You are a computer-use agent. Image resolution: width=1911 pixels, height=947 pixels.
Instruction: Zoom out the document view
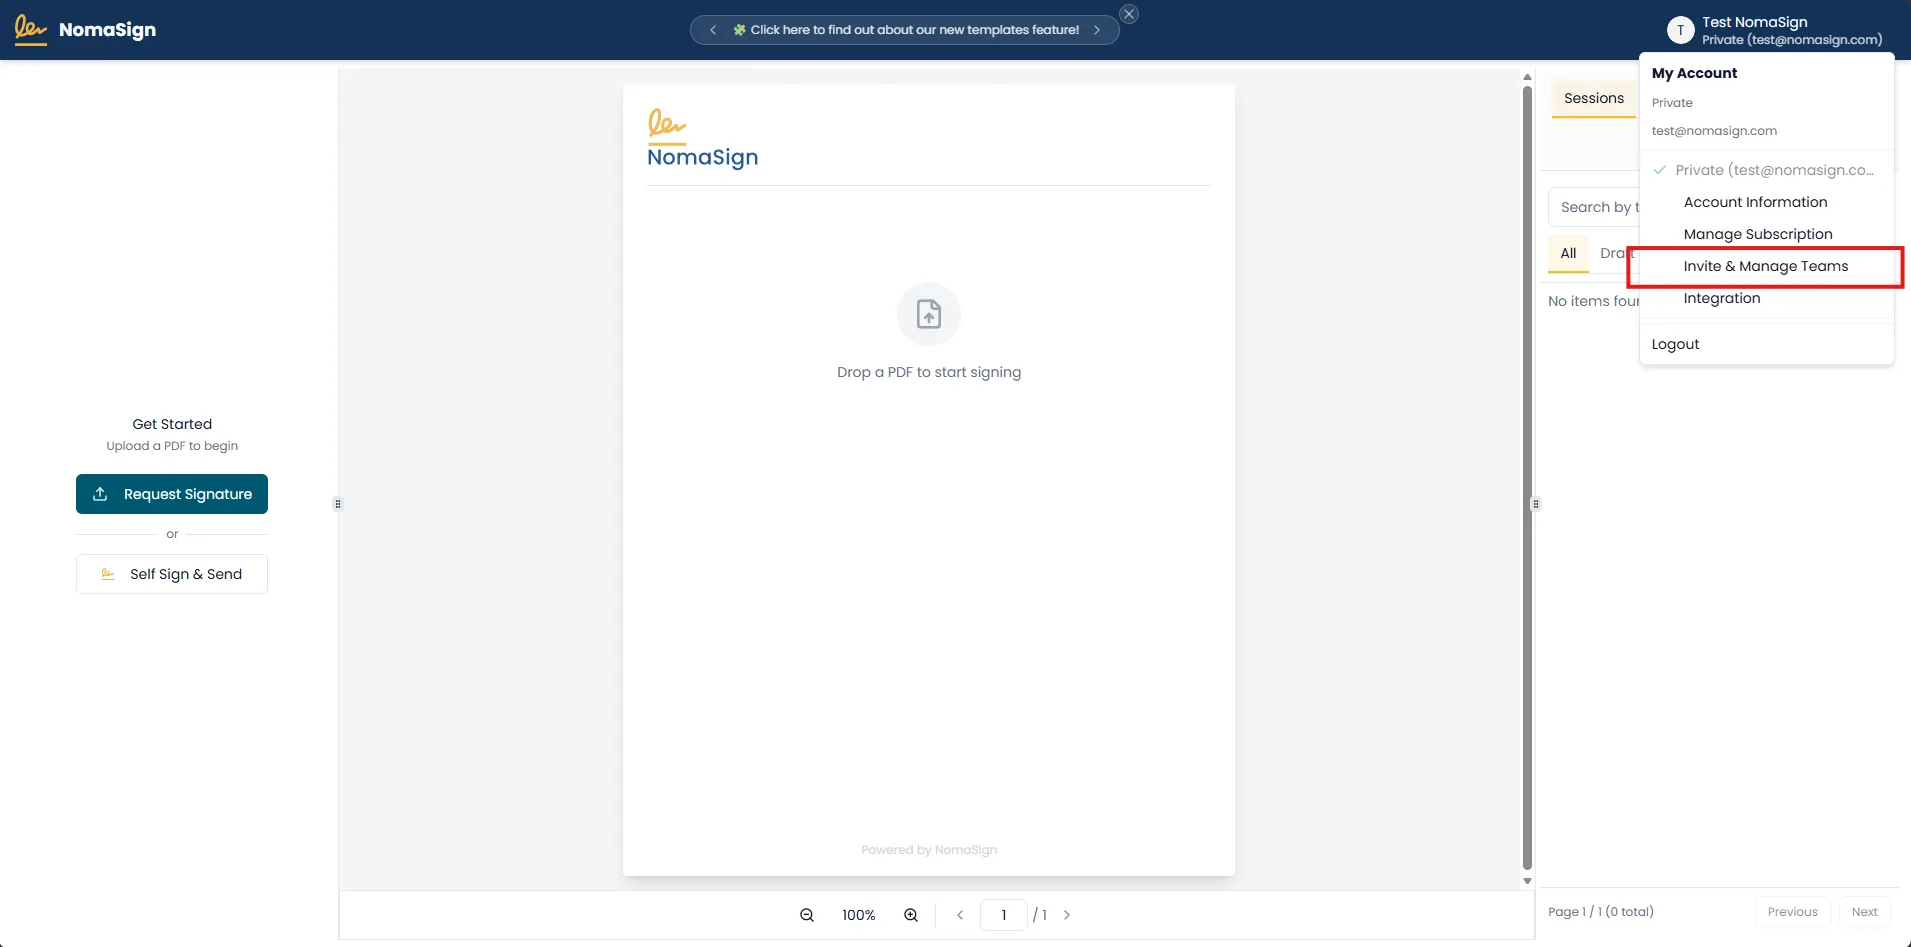tap(807, 915)
